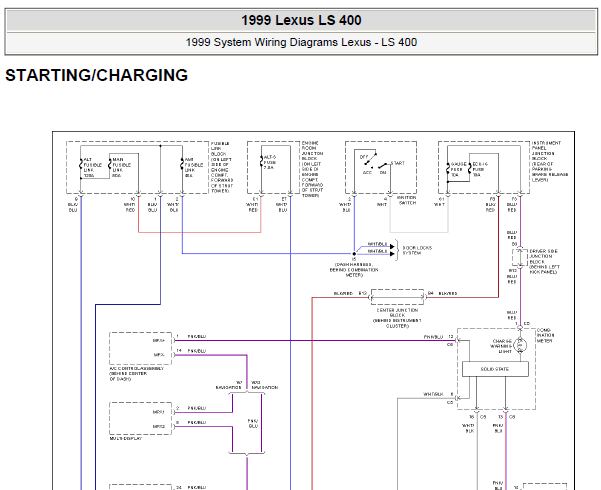
Task: Click the PNK/BLU label between navigation branches
Action: pyautogui.click(x=253, y=423)
